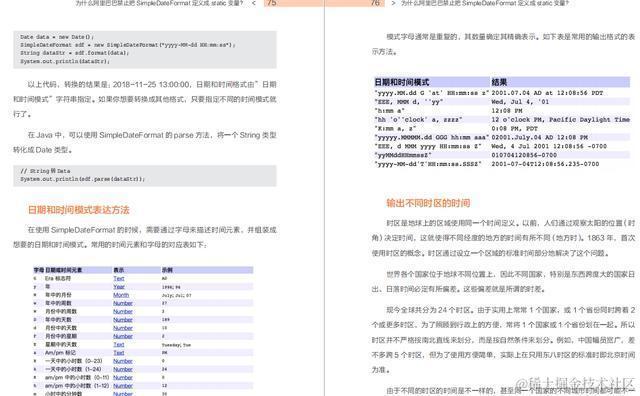Select the result 0:08 PM, PDT
The height and width of the screenshot is (396, 640).
pyautogui.click(x=515, y=129)
